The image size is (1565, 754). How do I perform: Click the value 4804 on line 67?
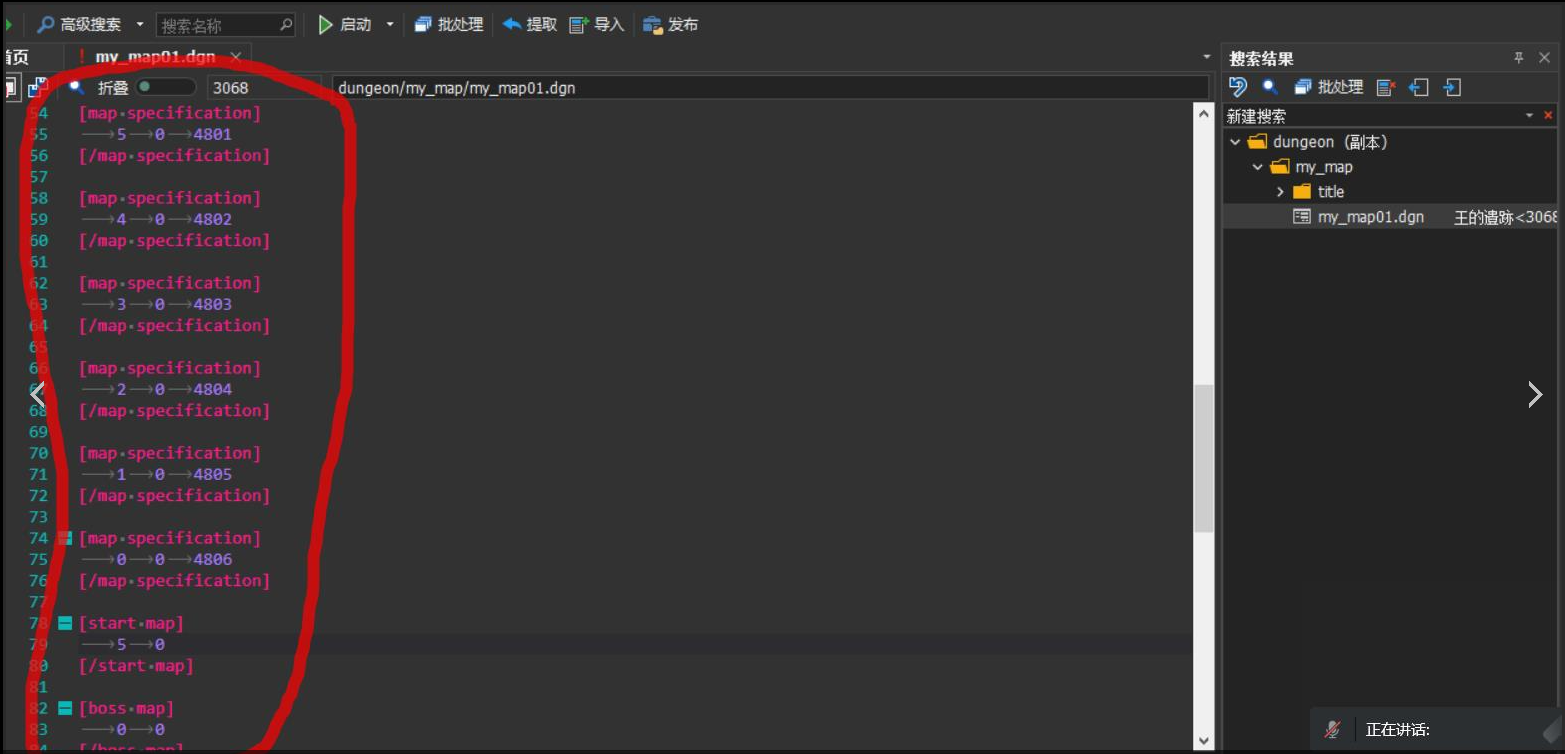tap(212, 389)
